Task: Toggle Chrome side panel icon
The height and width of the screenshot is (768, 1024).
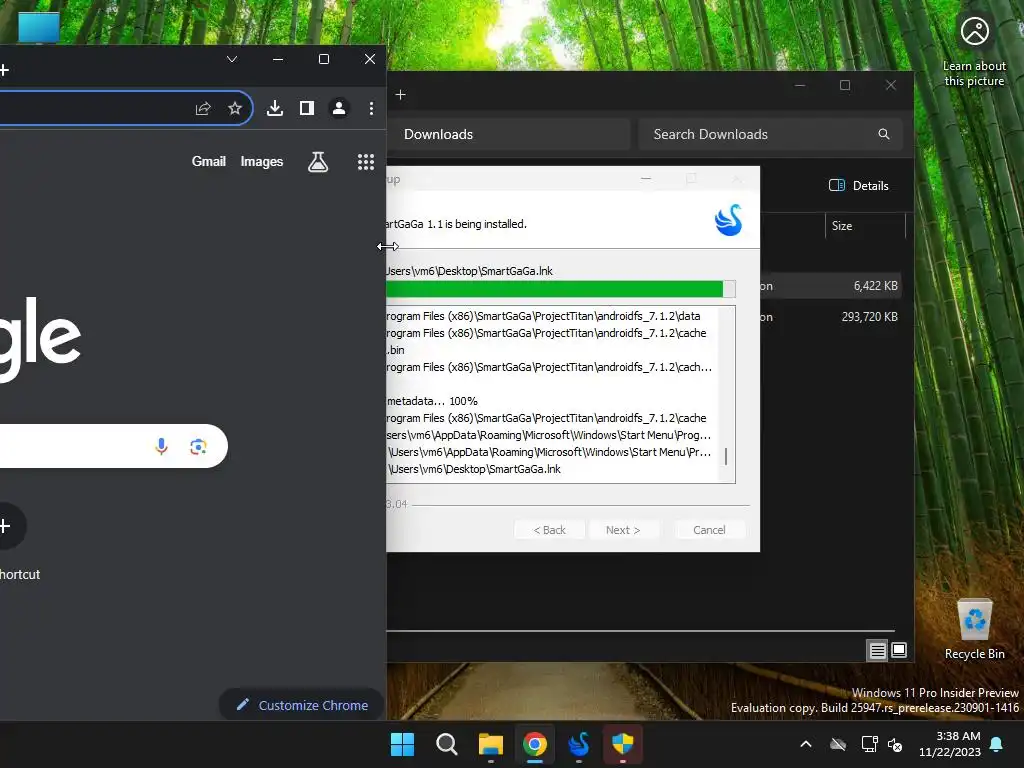Action: (x=307, y=108)
